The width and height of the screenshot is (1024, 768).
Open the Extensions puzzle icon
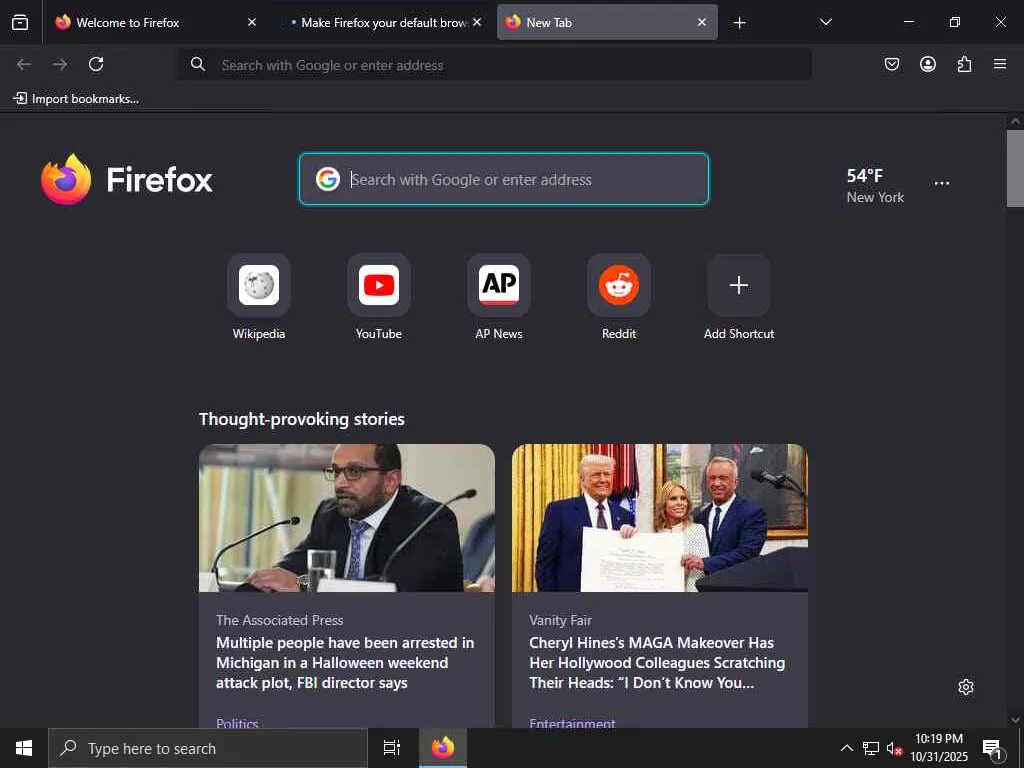coord(964,64)
